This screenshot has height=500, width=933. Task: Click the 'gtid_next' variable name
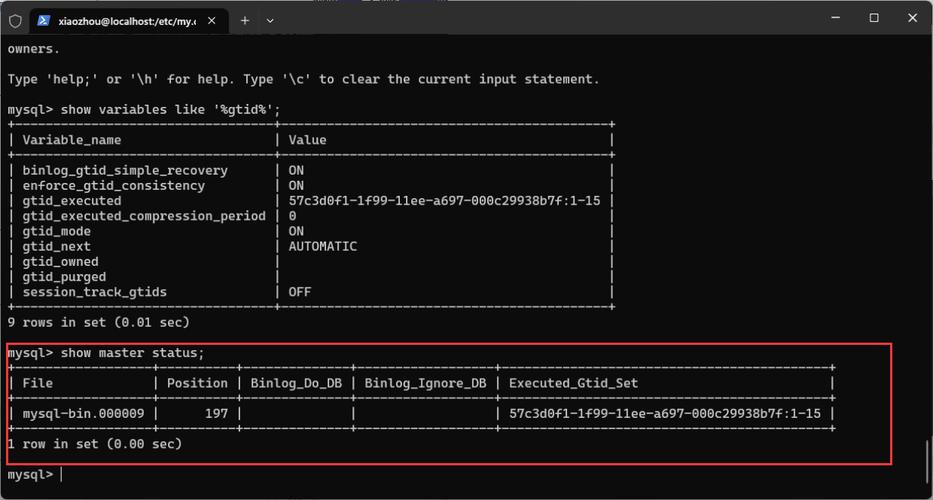57,246
